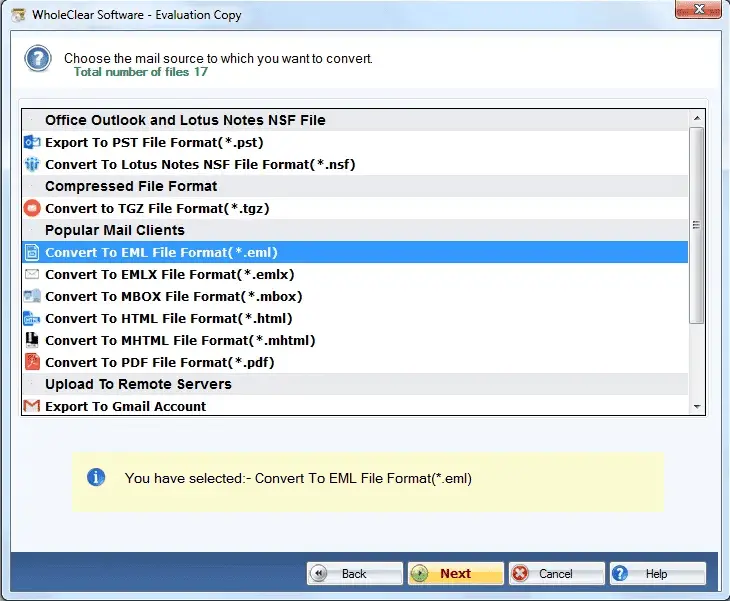Click the list scrollbar up arrow
This screenshot has width=730, height=601.
[x=696, y=118]
